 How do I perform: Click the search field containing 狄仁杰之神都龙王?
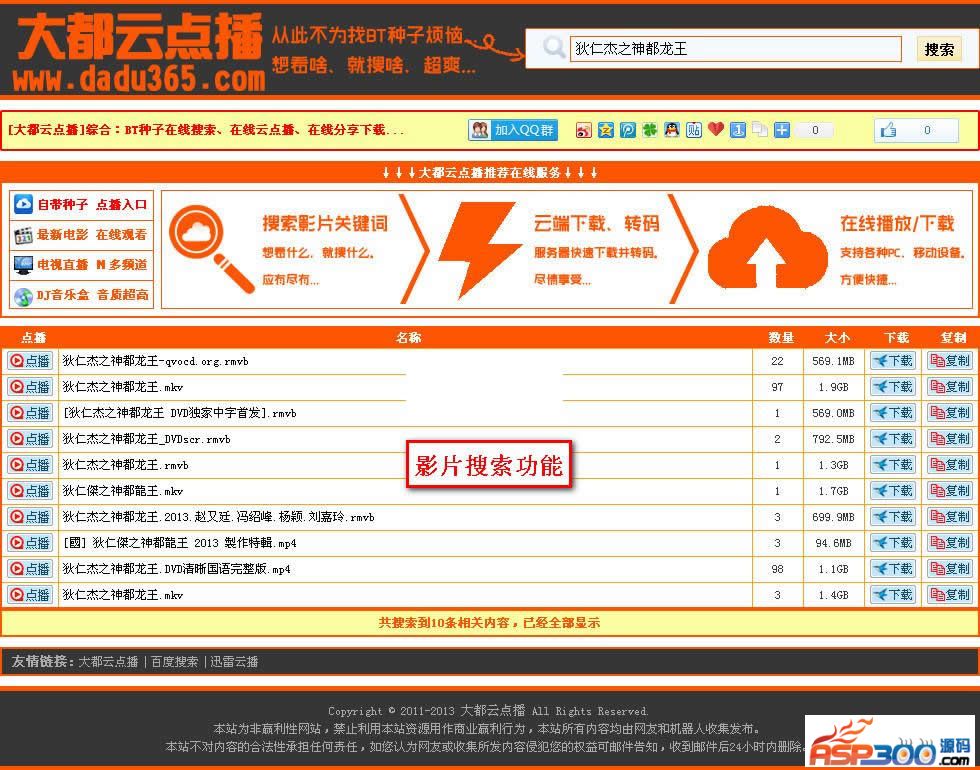click(x=735, y=49)
